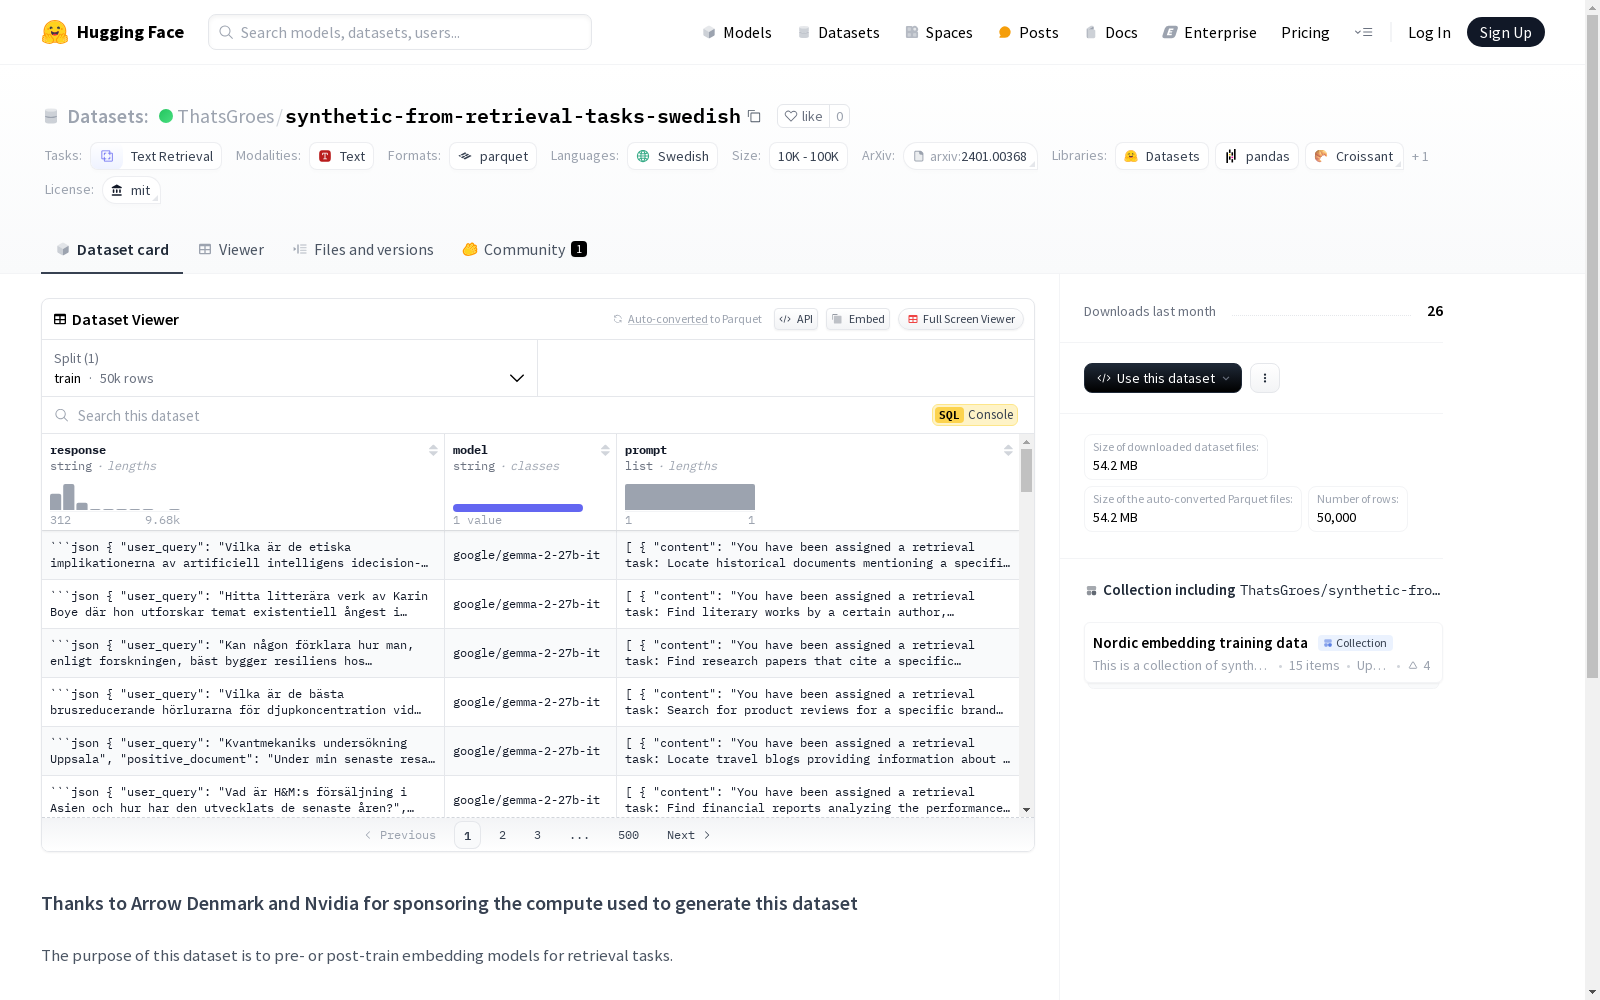Expand the more navigation menu icon
The image size is (1600, 1000).
[1364, 32]
